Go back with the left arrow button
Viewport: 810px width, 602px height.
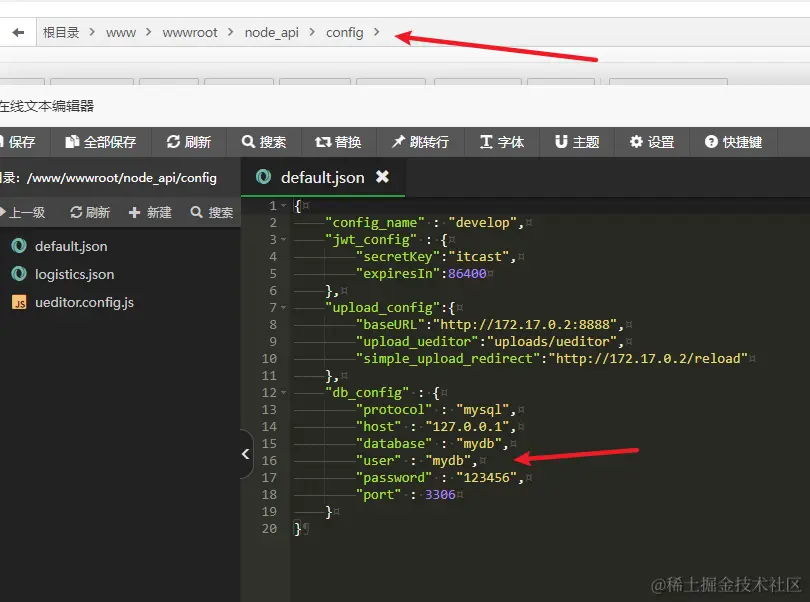point(18,33)
